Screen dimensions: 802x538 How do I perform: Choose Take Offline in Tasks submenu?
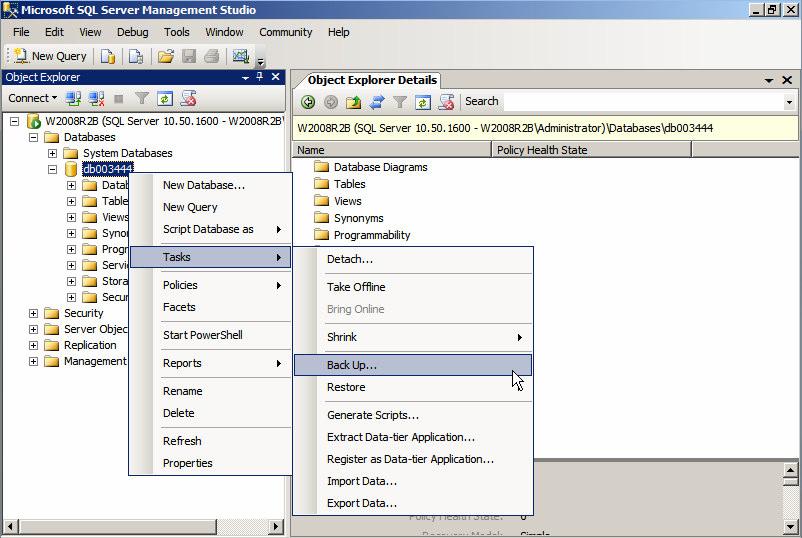click(413, 287)
